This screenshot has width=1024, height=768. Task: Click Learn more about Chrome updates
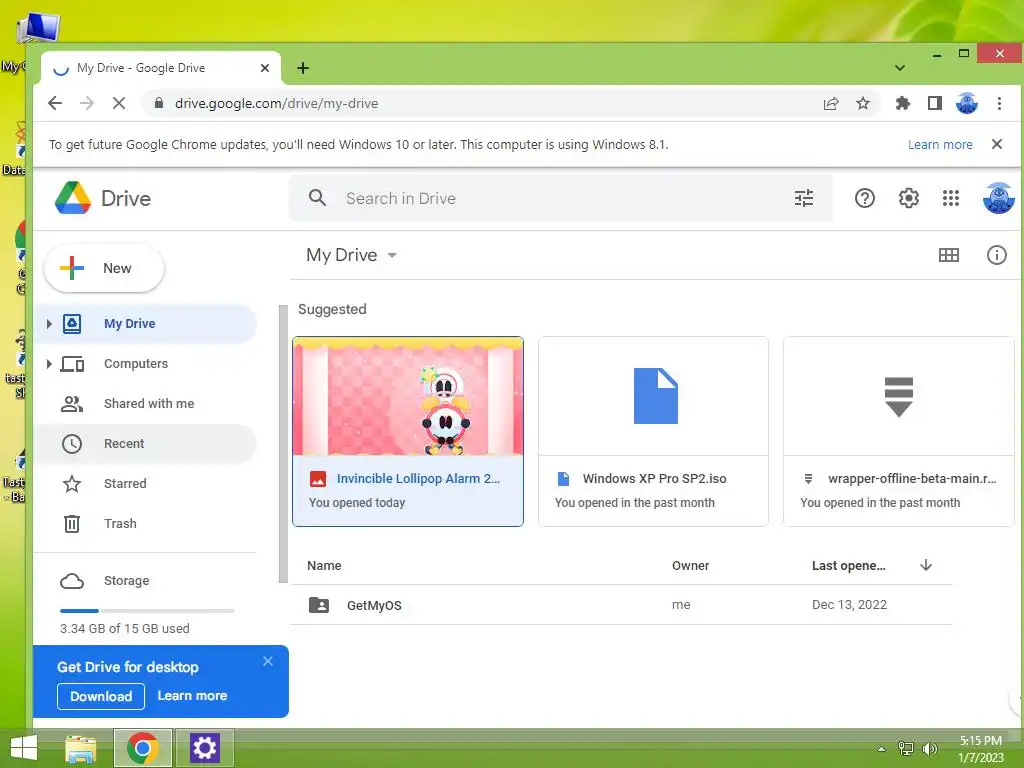[x=940, y=144]
